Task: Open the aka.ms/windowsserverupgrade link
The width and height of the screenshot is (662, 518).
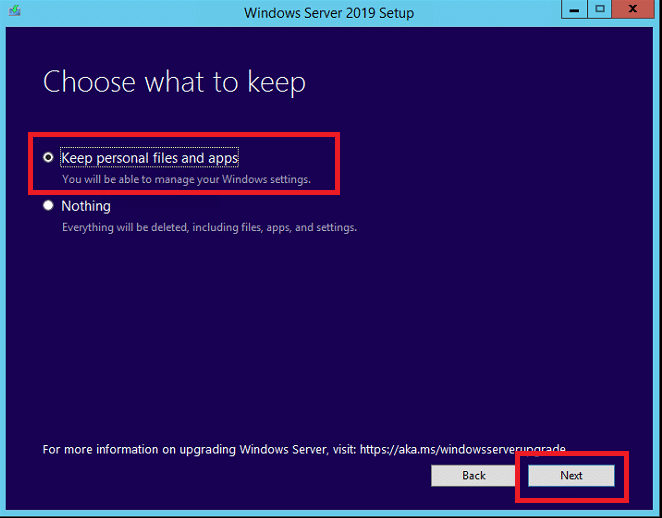Action: click(462, 449)
